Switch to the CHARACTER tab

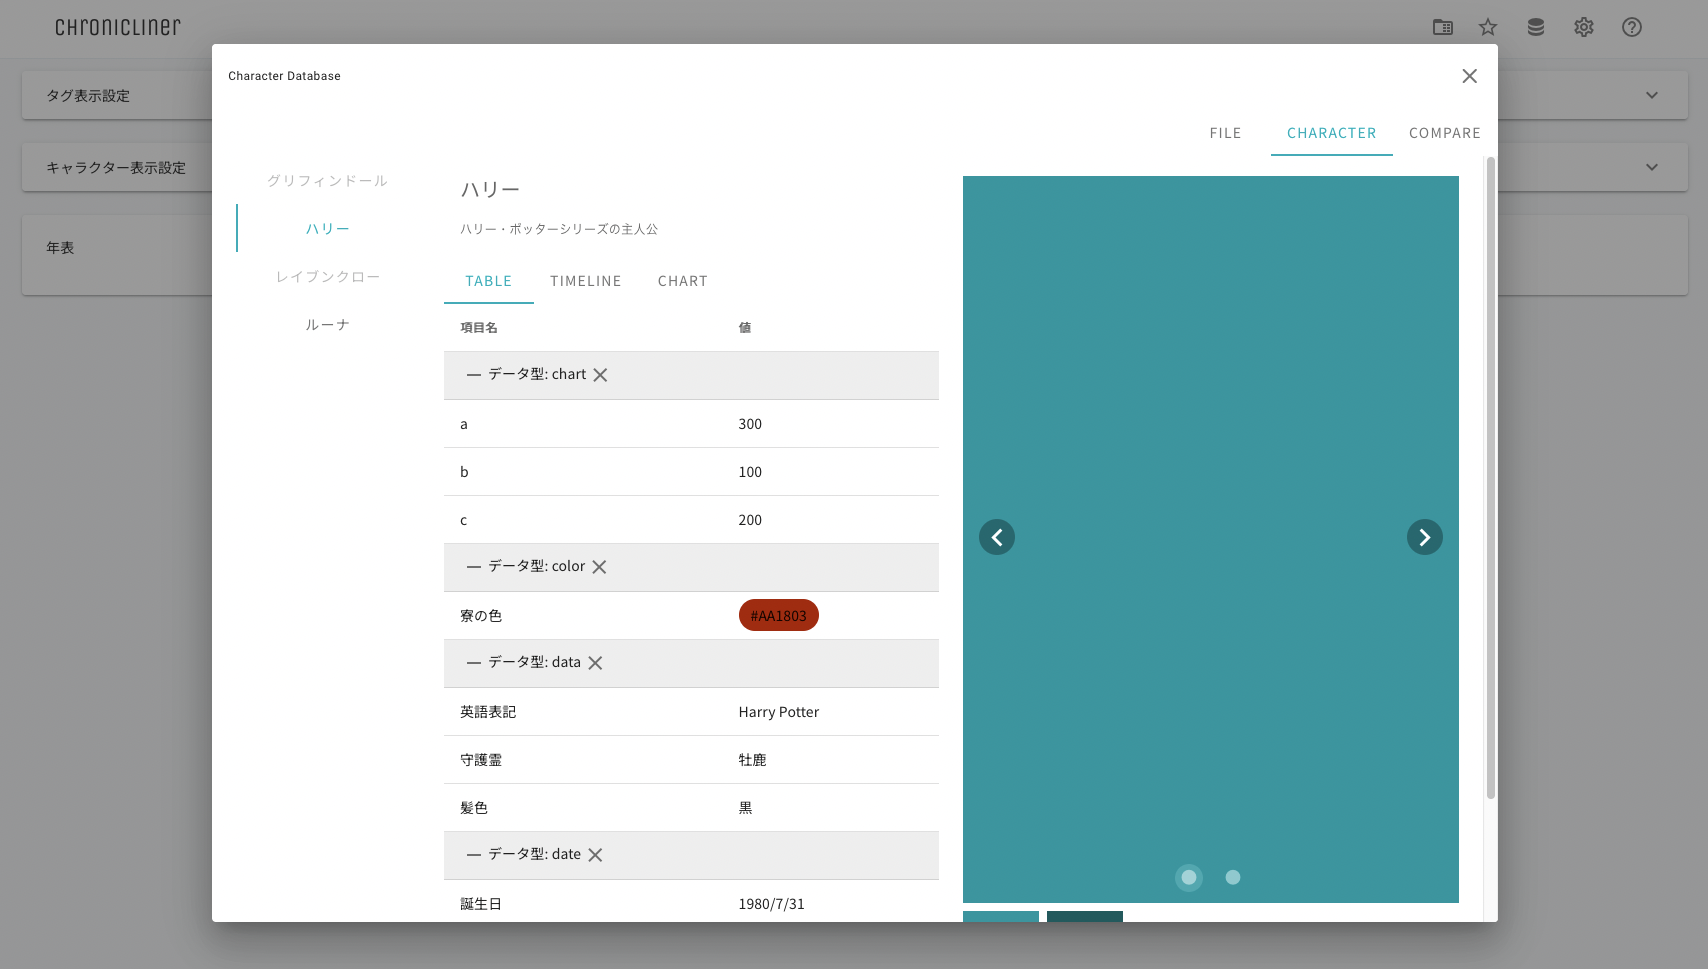pyautogui.click(x=1332, y=133)
